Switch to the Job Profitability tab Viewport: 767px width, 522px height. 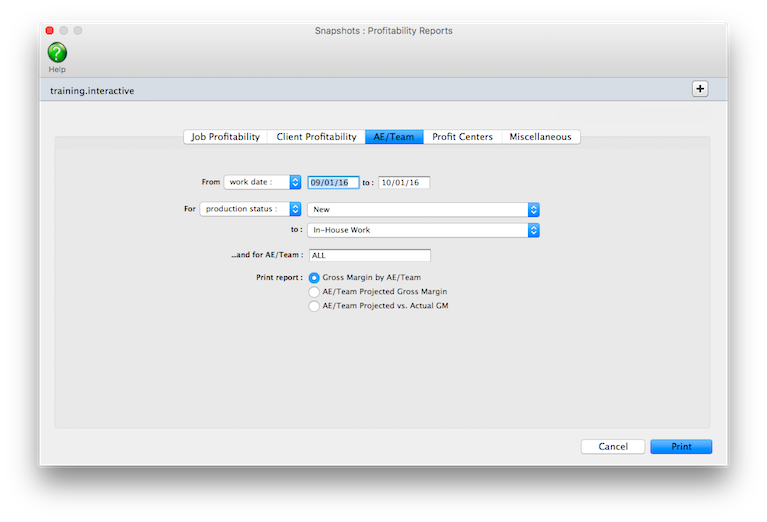(x=226, y=137)
